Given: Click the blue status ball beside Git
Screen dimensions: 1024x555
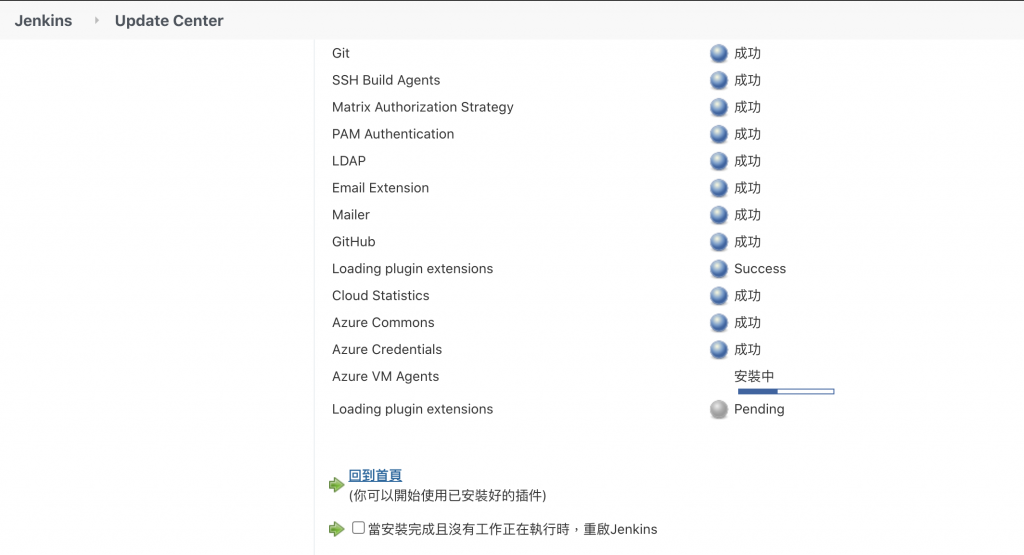Looking at the screenshot, I should (718, 54).
